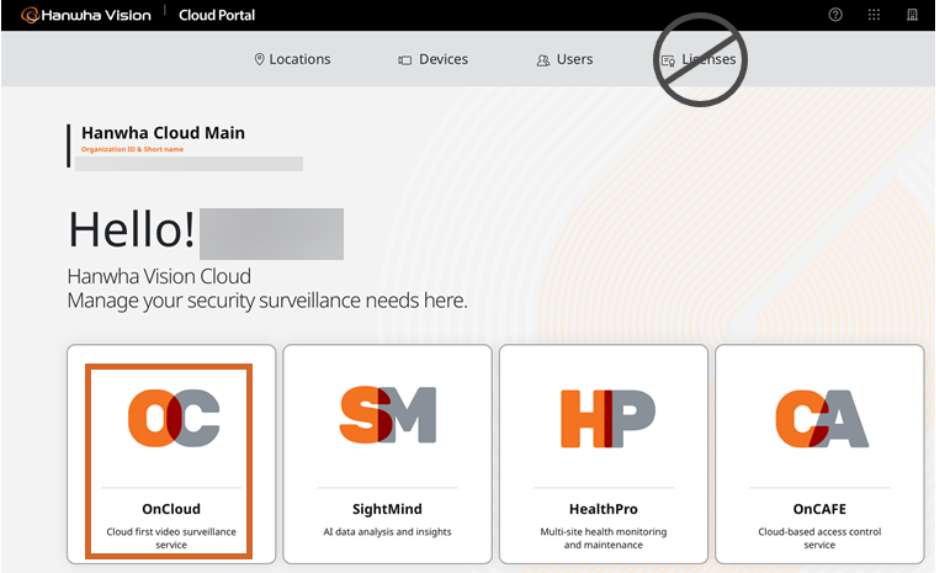Switch to the Devices tab

pos(433,59)
